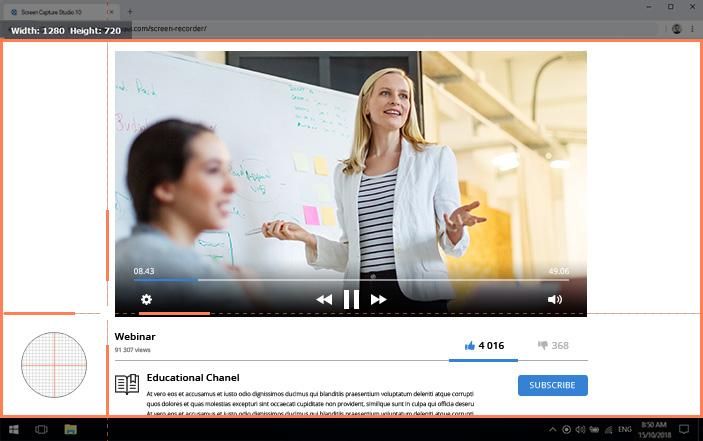Click the Educational Chanel book icon

127,384
